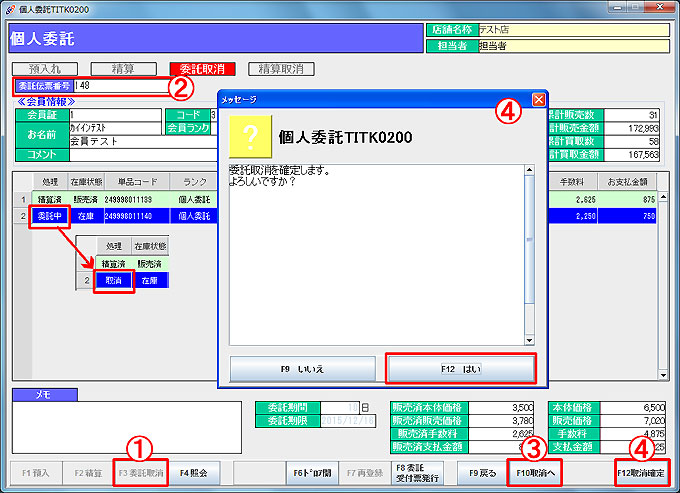The width and height of the screenshot is (680, 493).
Task: Click the 店舗名称 field テスト店
Action: point(574,30)
